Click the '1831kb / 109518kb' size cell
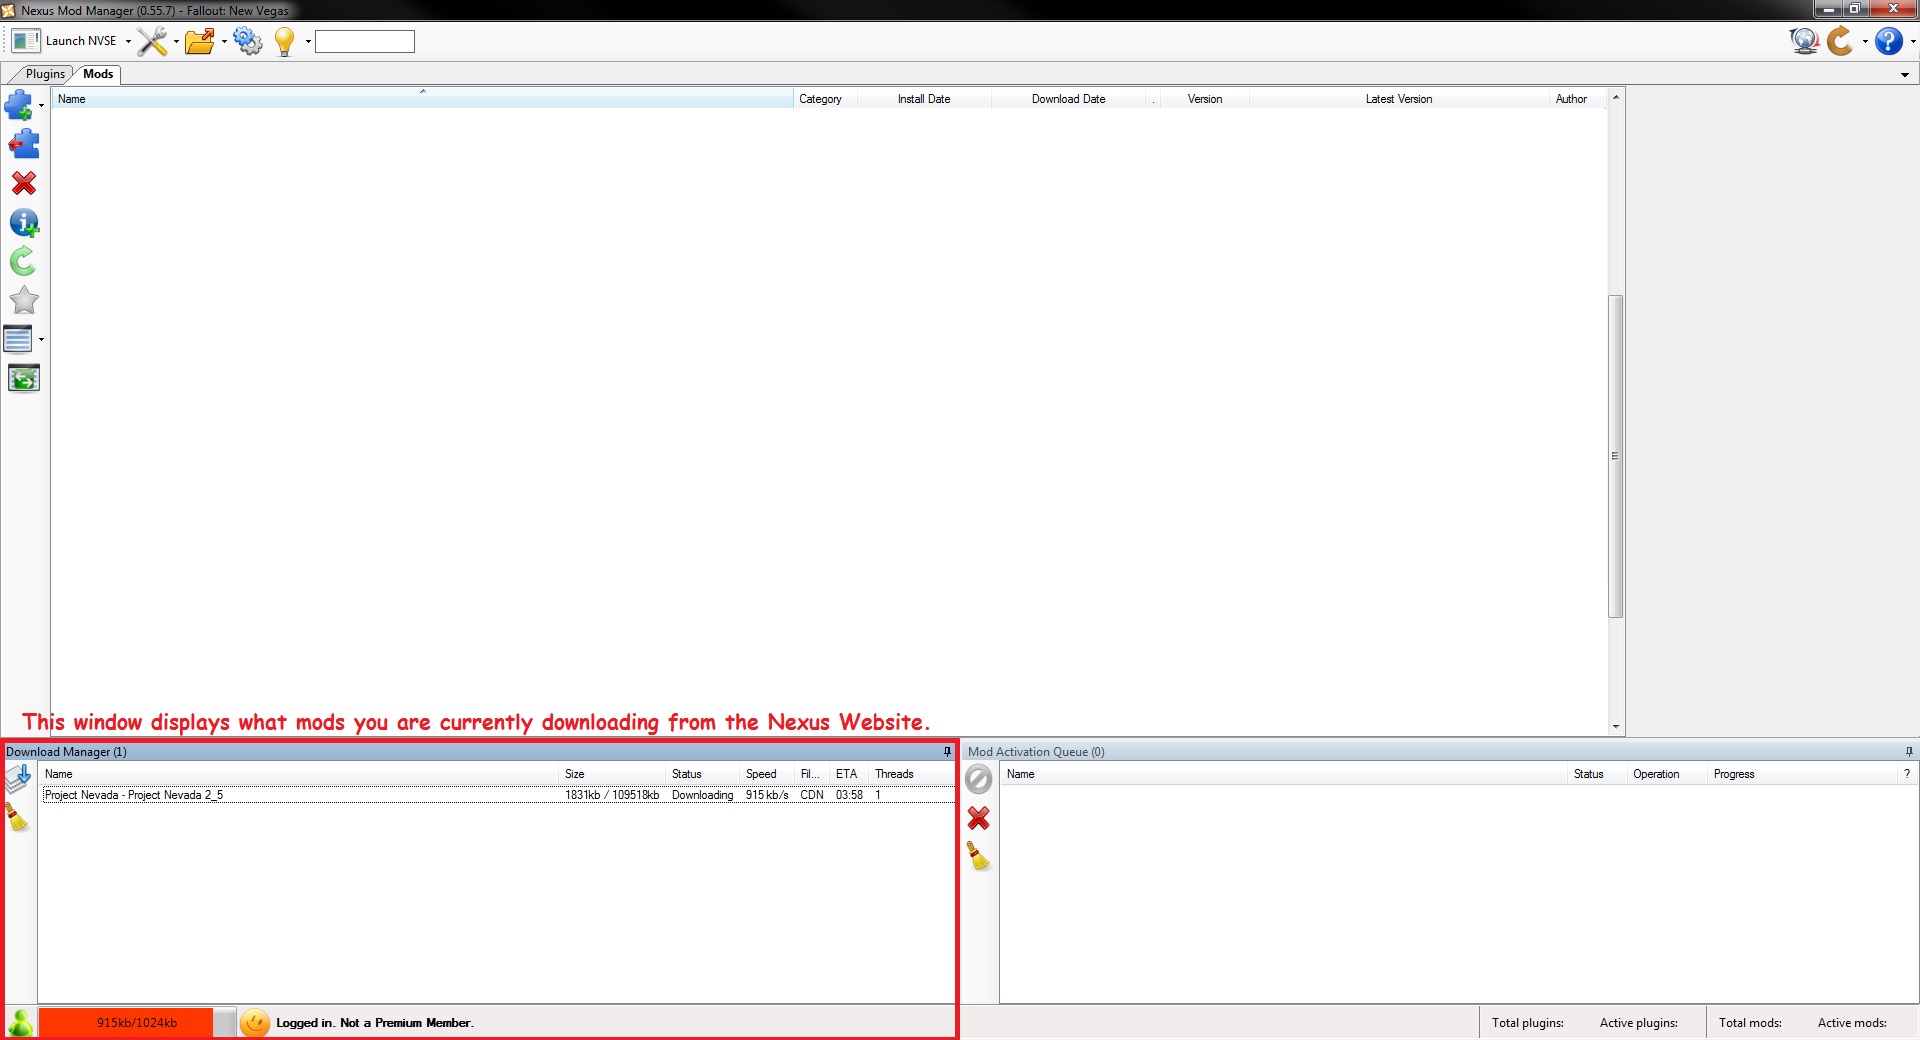This screenshot has height=1040, width=1920. (x=612, y=795)
